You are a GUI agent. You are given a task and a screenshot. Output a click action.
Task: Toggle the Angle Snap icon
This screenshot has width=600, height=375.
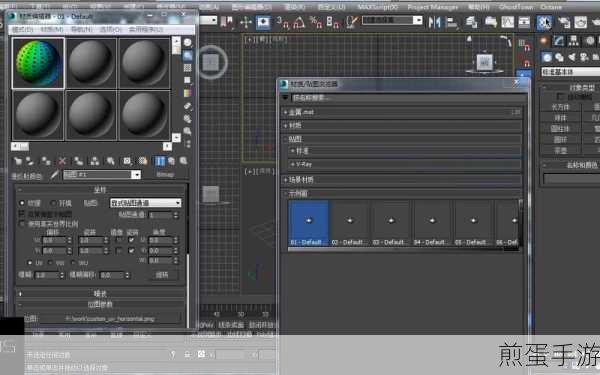(x=298, y=23)
